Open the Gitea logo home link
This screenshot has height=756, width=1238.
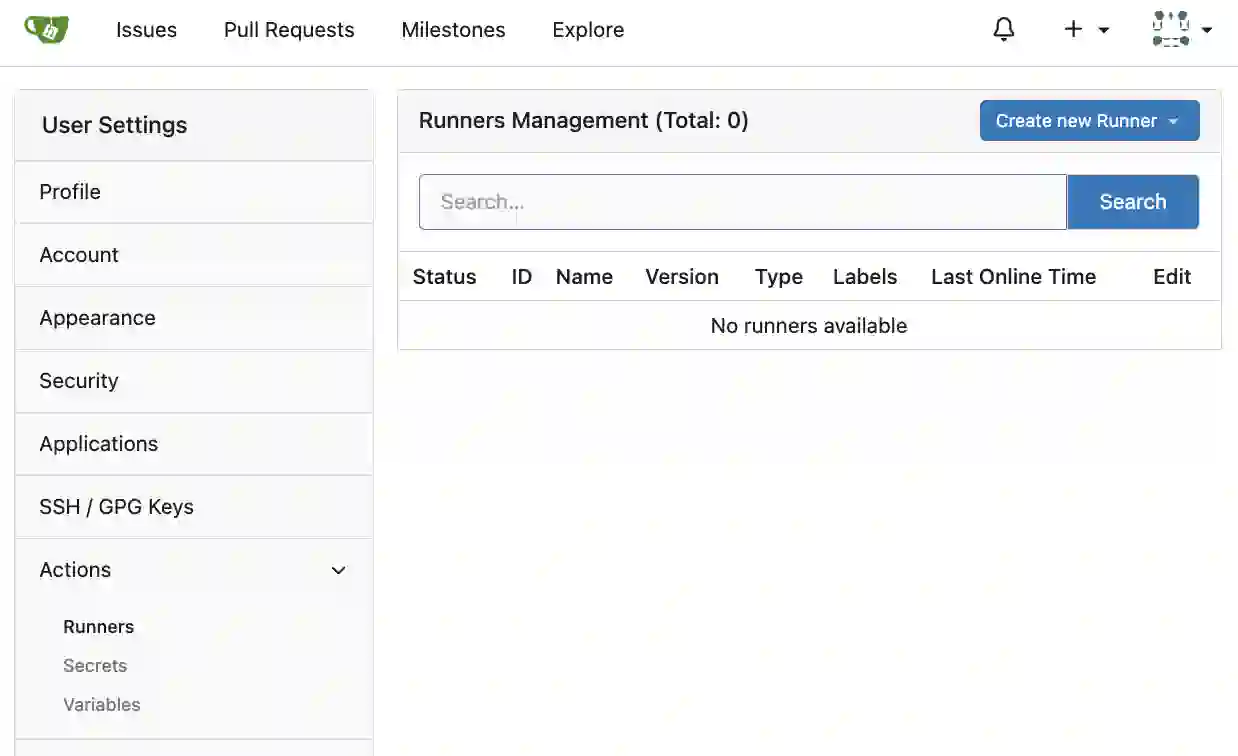pyautogui.click(x=46, y=30)
